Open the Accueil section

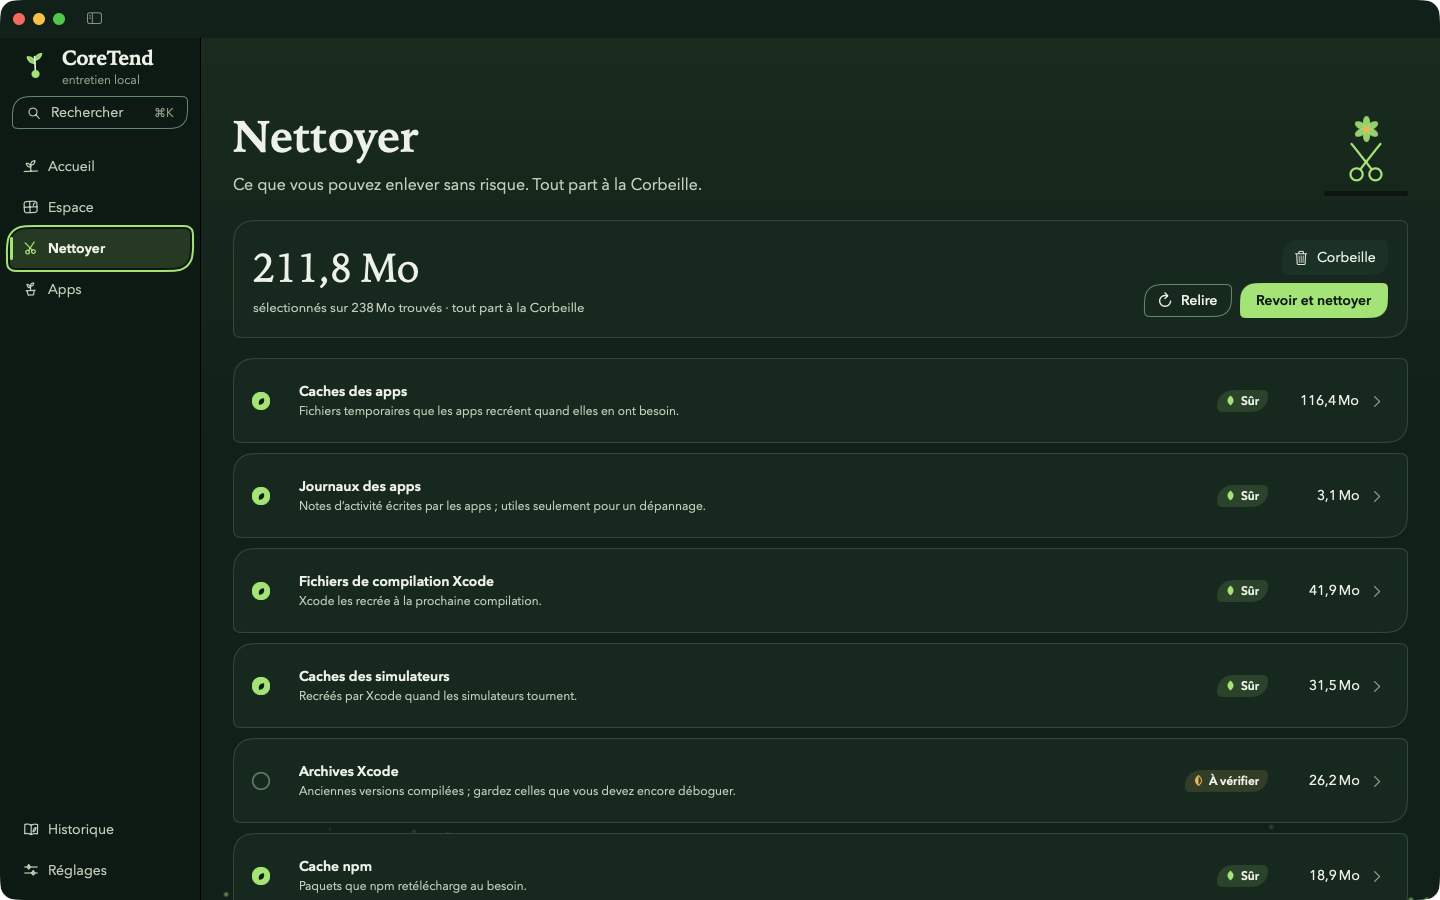coord(100,166)
